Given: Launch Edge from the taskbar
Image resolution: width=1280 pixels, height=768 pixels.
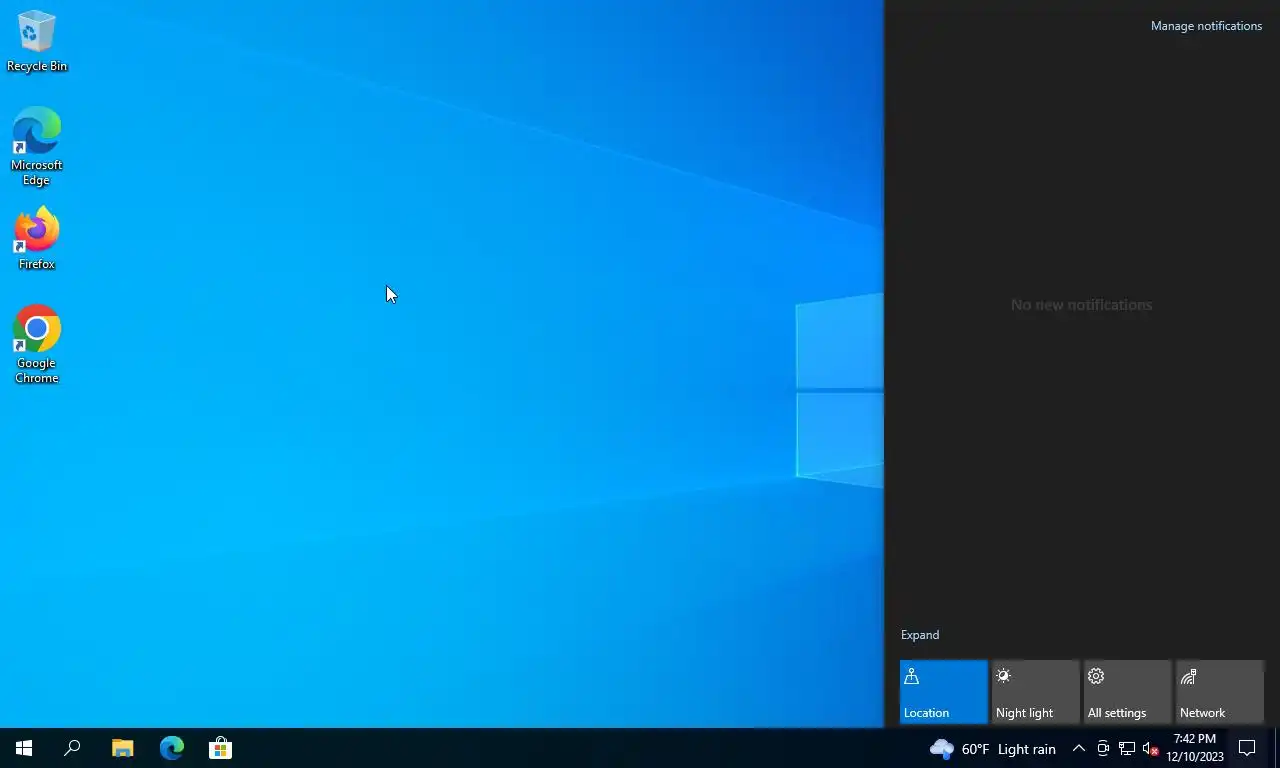Looking at the screenshot, I should (172, 748).
